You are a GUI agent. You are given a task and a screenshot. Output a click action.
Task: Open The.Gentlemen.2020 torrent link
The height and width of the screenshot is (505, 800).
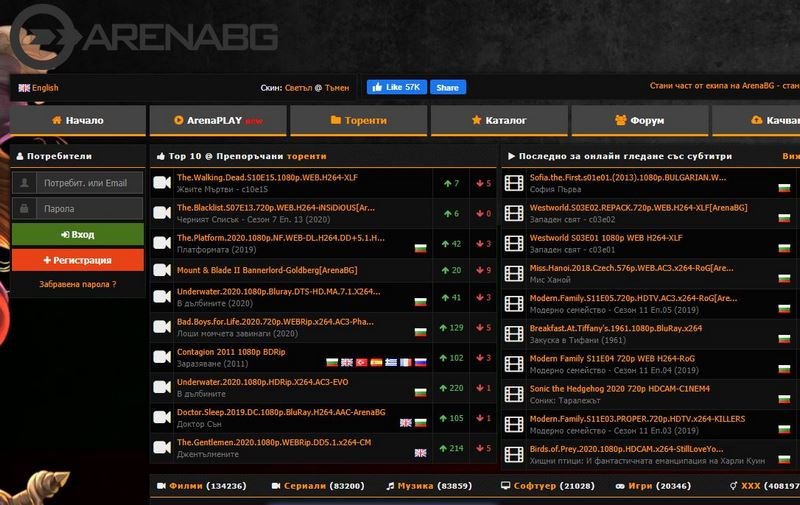pyautogui.click(x=274, y=442)
